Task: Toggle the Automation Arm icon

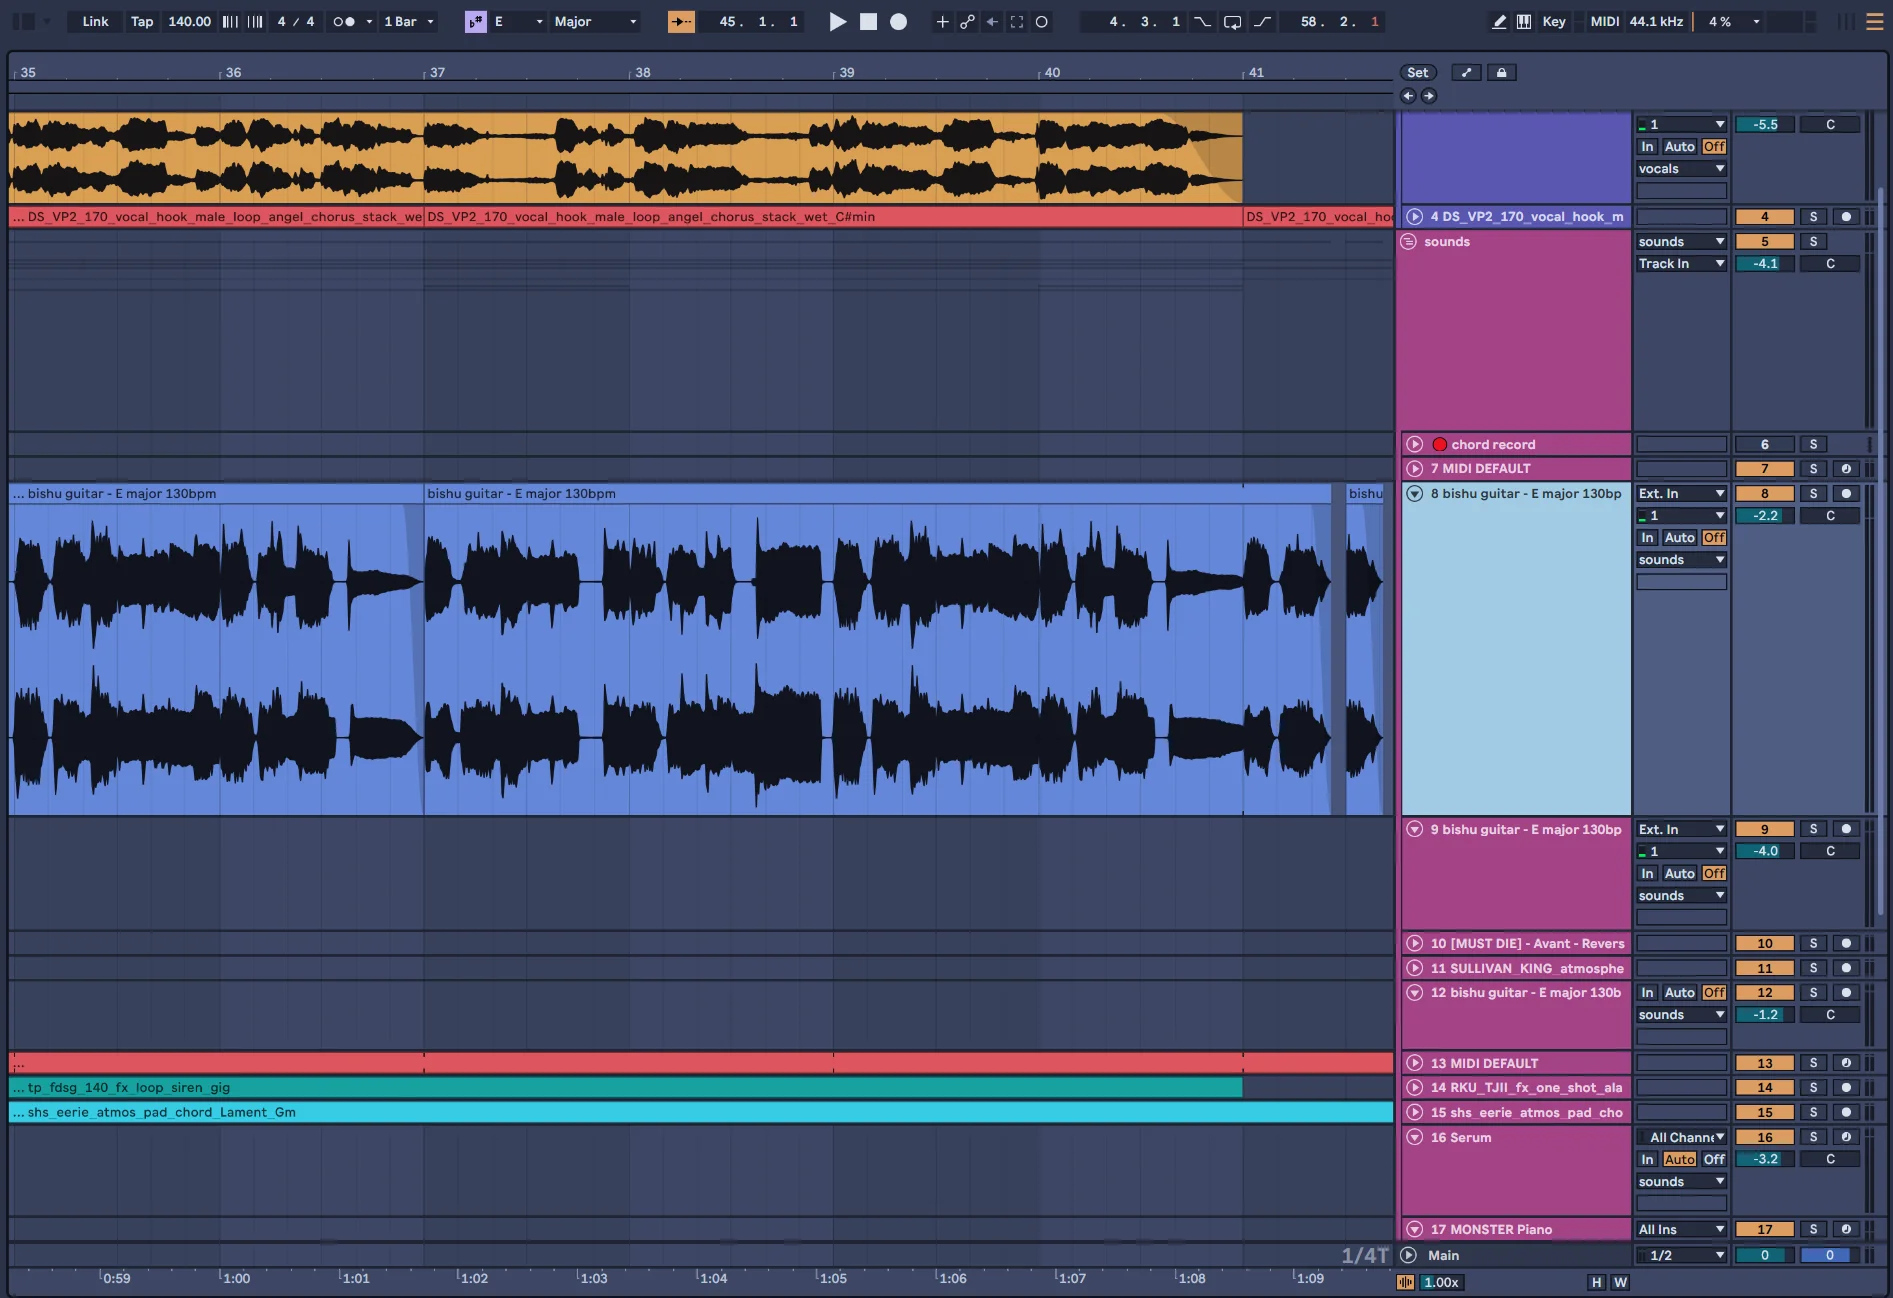Action: pyautogui.click(x=967, y=22)
